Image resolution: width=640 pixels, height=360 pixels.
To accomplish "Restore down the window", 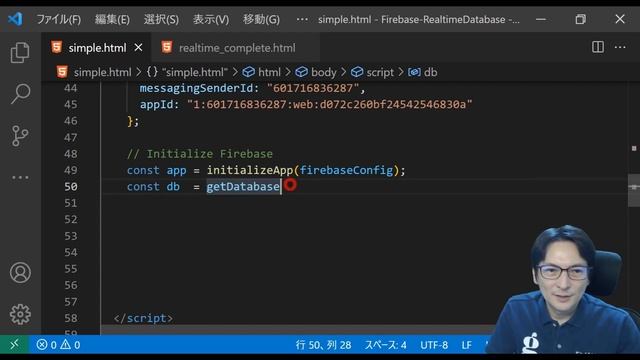I will click(x=580, y=19).
